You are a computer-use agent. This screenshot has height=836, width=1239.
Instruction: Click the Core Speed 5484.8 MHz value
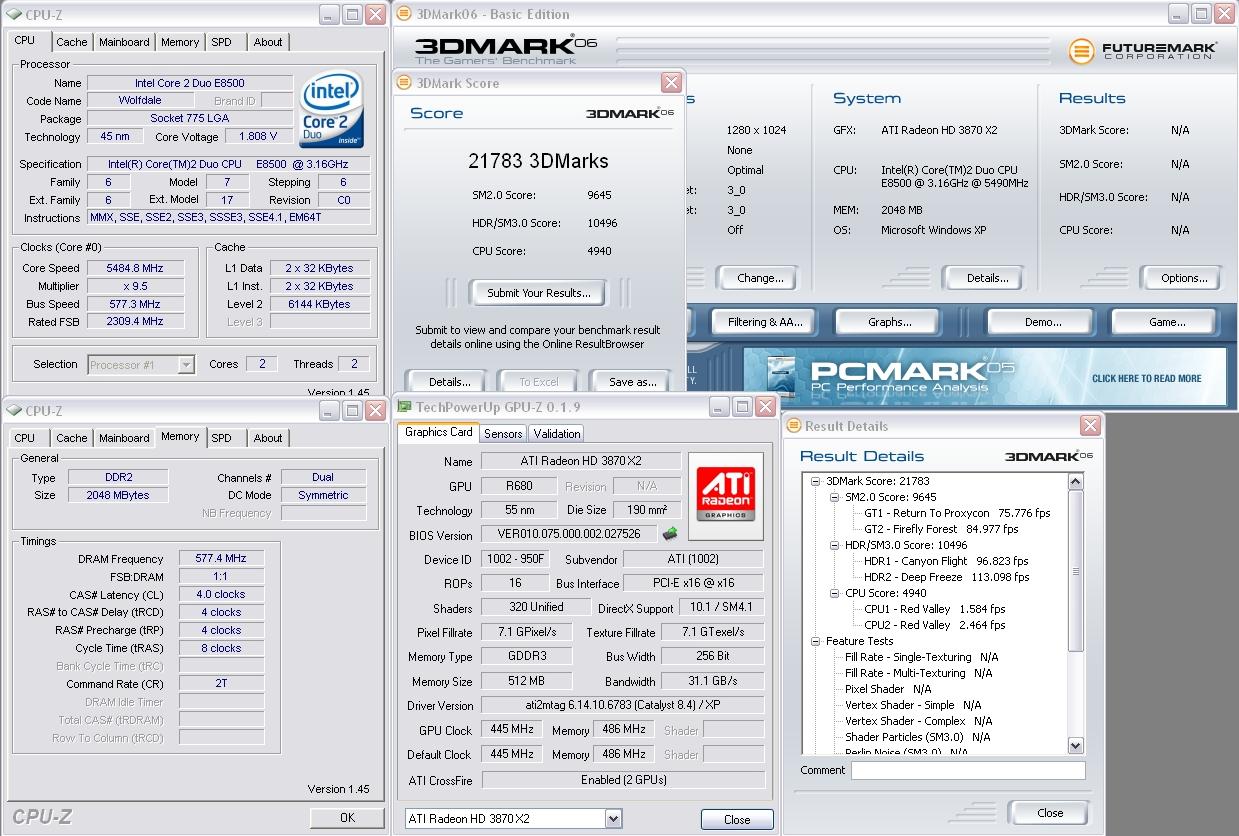click(x=135, y=268)
